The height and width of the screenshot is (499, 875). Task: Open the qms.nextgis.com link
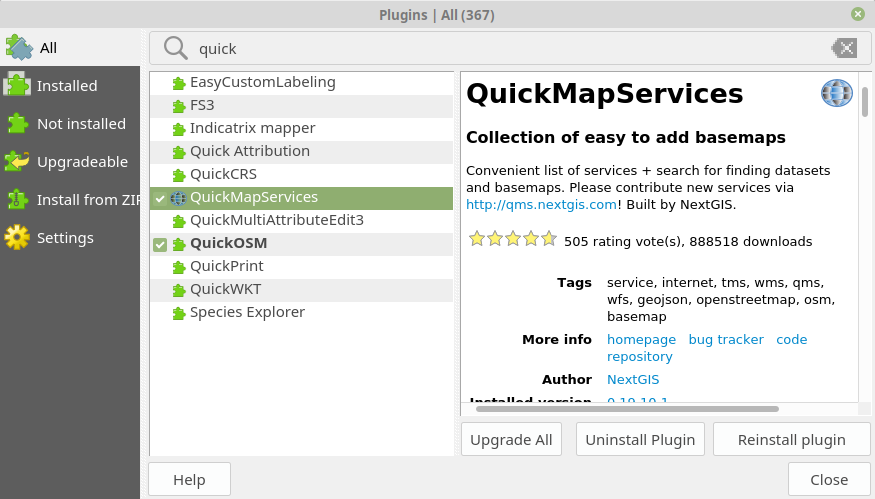[541, 204]
